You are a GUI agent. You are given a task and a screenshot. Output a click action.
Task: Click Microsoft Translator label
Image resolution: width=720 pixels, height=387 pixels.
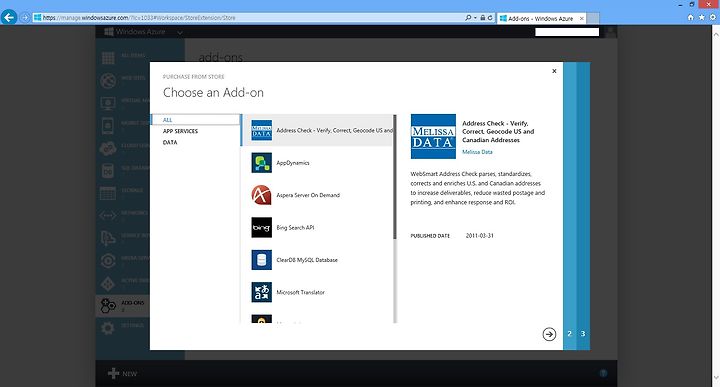[x=300, y=292]
